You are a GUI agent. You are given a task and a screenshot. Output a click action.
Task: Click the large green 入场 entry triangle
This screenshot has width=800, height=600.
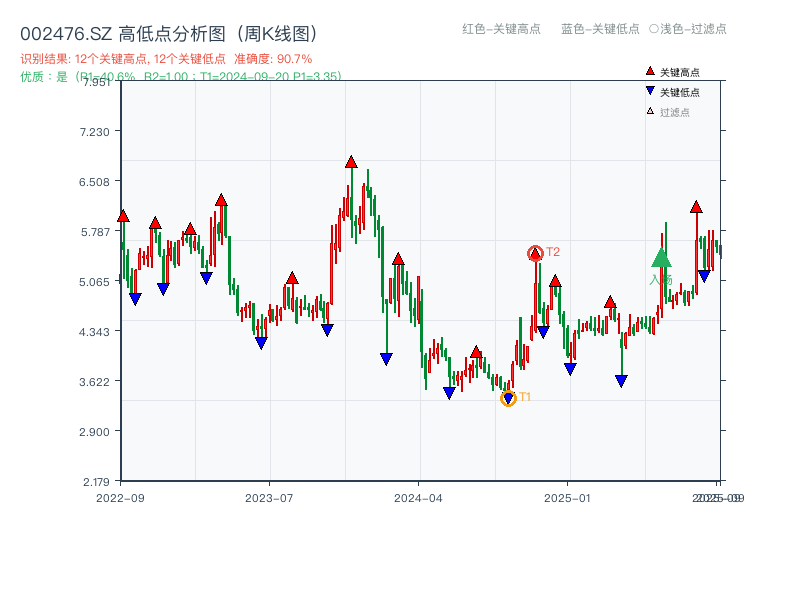(662, 258)
